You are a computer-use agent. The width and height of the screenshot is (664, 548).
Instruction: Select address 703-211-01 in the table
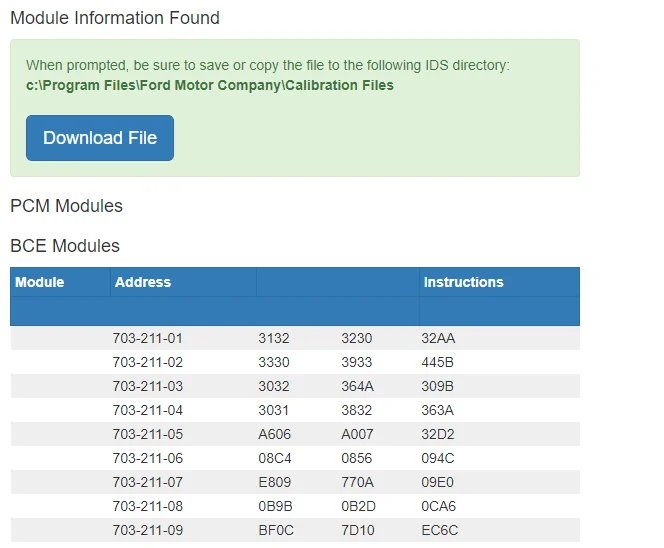tap(148, 338)
